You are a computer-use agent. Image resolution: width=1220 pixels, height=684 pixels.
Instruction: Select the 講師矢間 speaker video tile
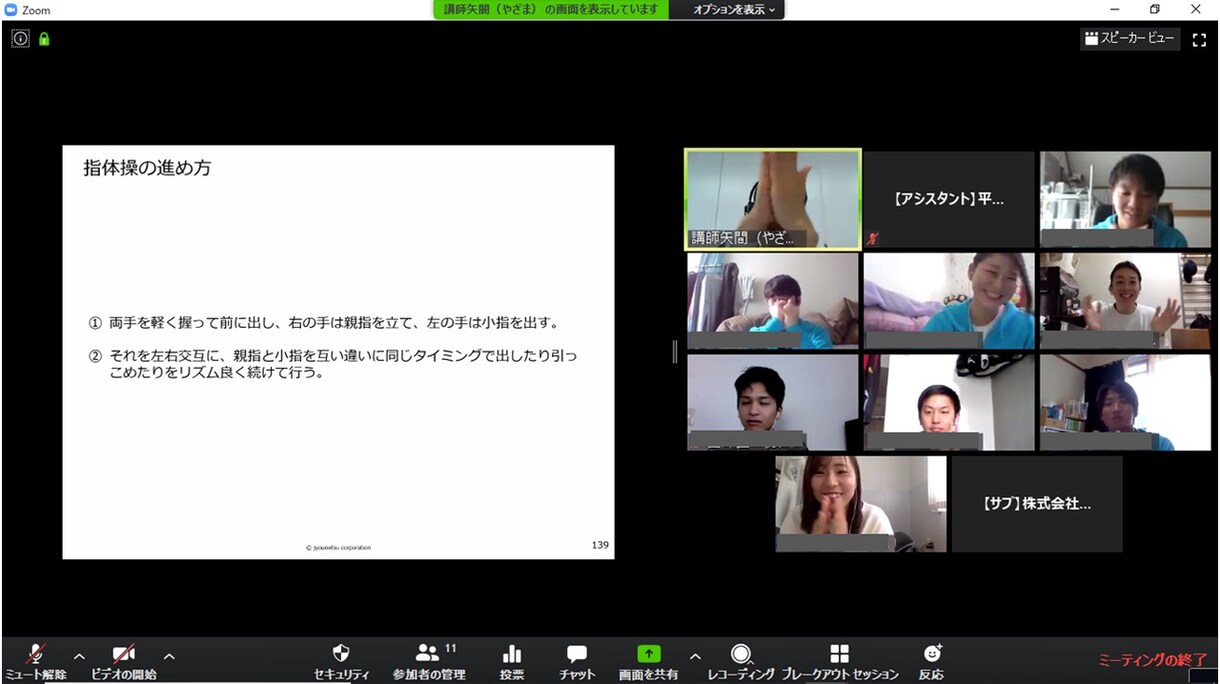tap(773, 199)
